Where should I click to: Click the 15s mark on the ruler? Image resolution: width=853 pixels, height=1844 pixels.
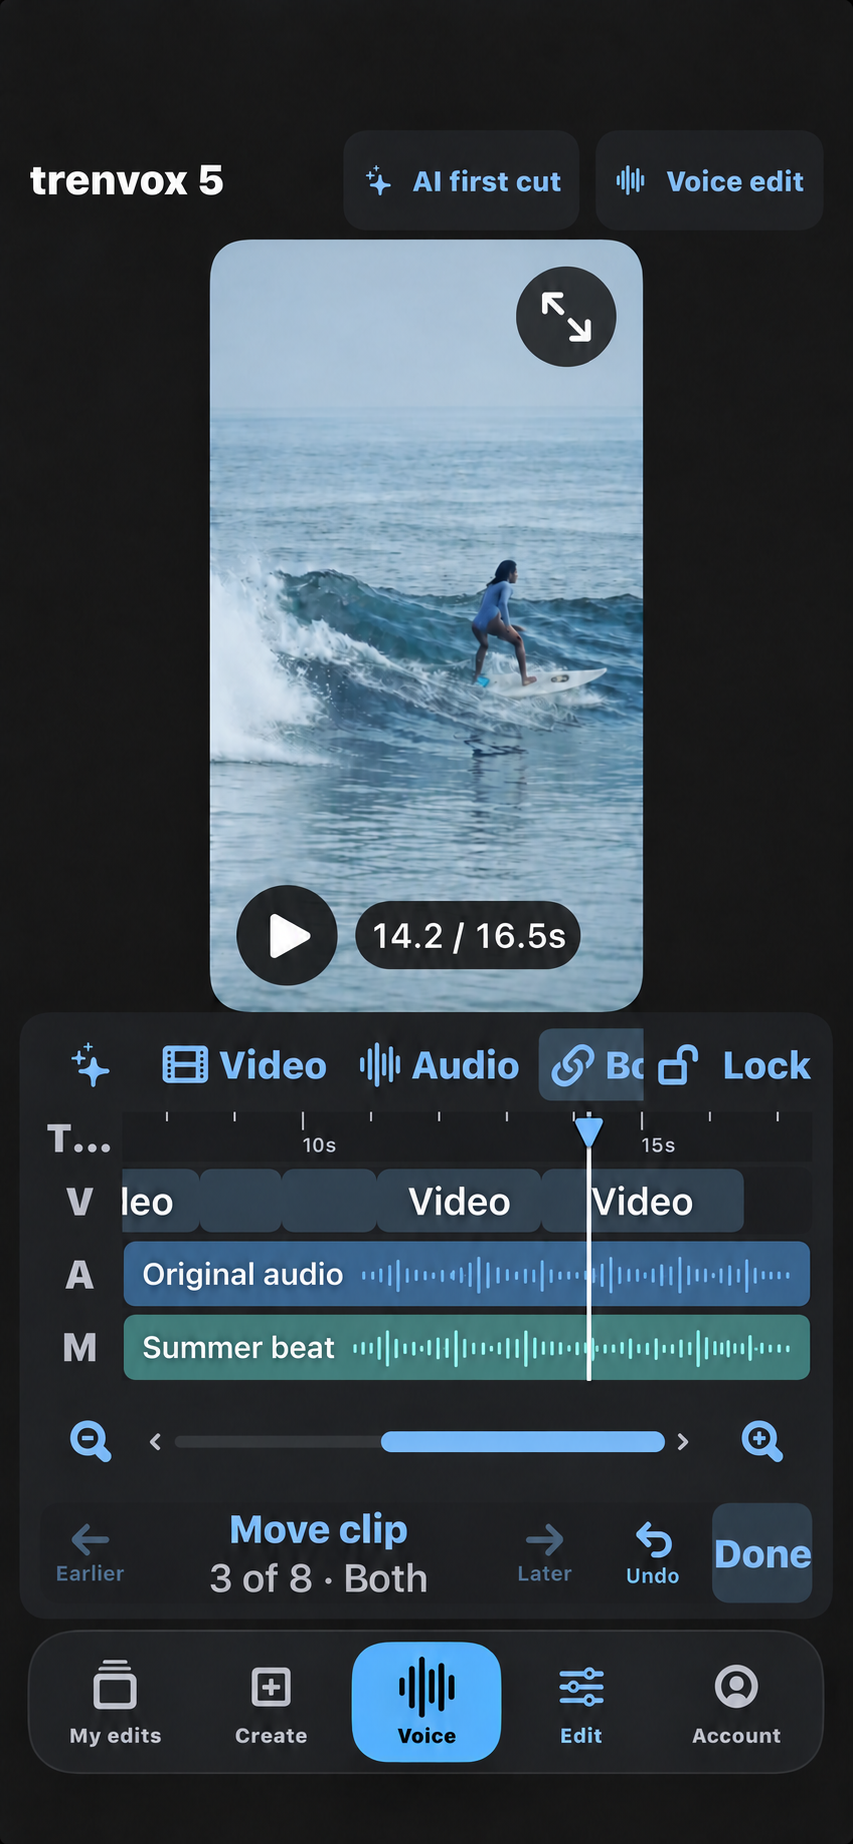point(658,1145)
